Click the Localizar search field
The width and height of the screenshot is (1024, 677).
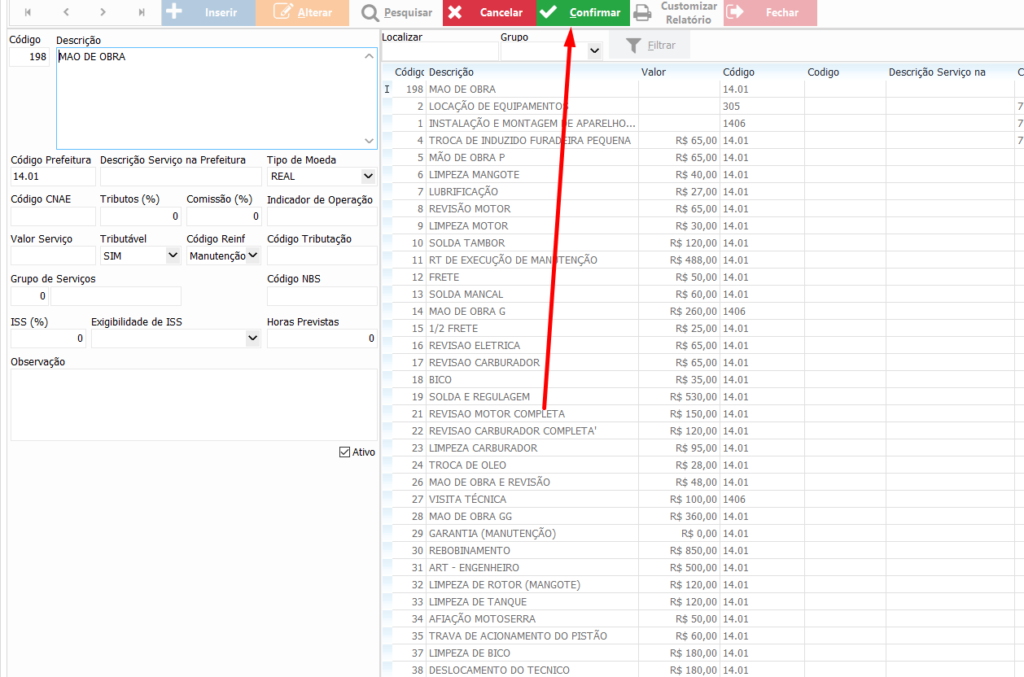(x=439, y=50)
